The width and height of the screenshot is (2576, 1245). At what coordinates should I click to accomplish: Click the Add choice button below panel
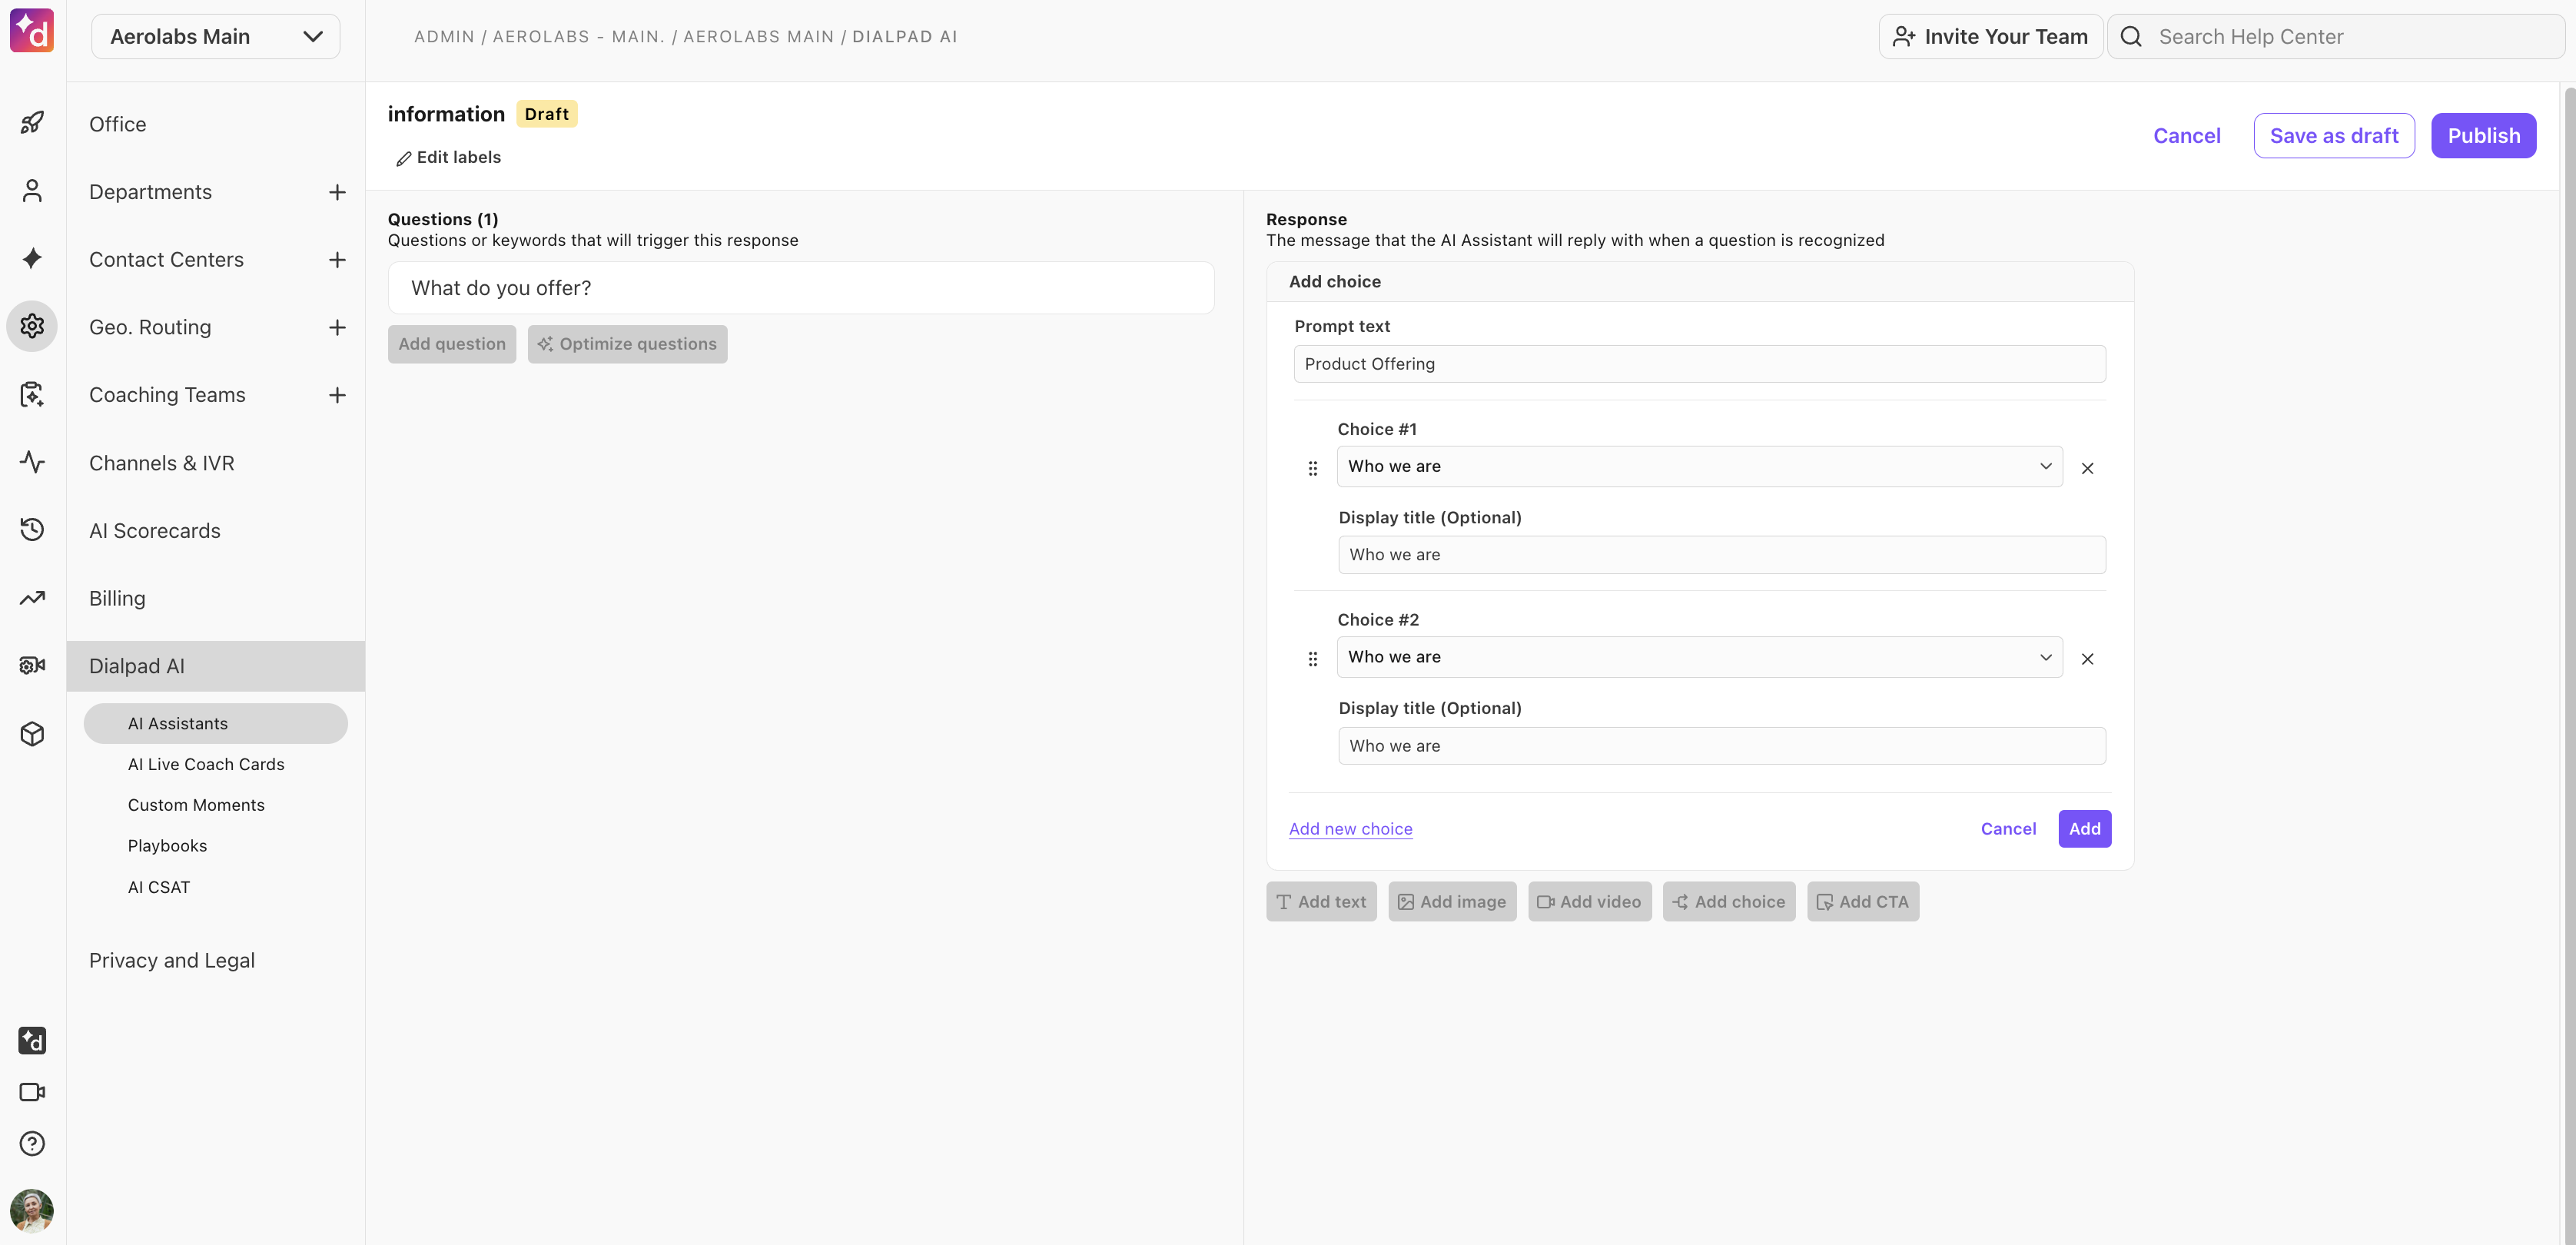(1729, 902)
